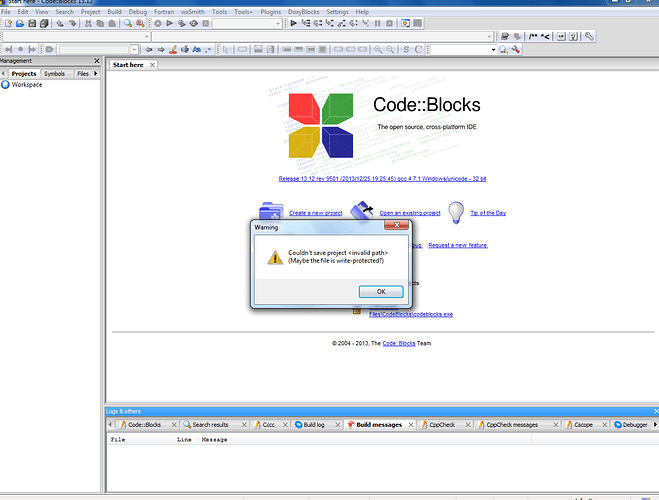
Task: Click the Workspace globe icon
Action: pyautogui.click(x=5, y=85)
